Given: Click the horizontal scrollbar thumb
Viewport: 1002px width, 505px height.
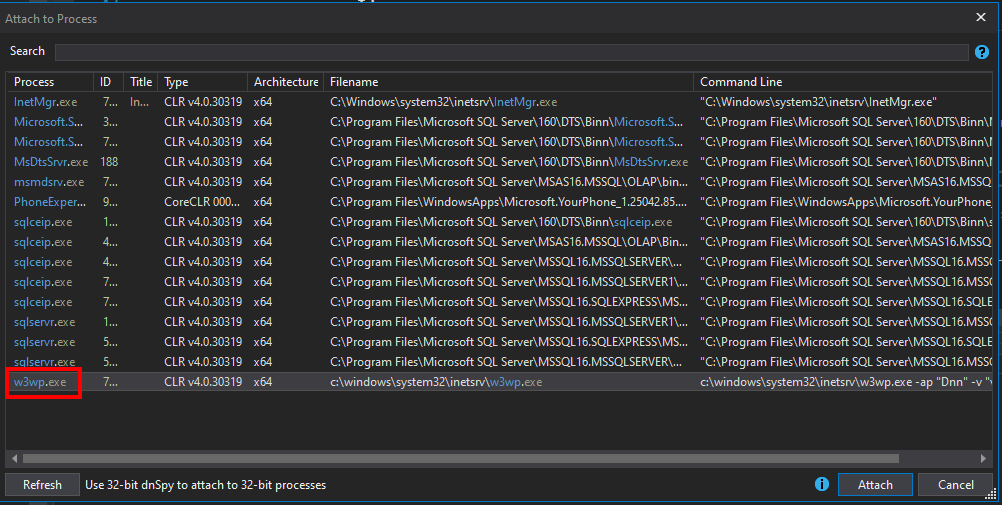Looking at the screenshot, I should 461,458.
